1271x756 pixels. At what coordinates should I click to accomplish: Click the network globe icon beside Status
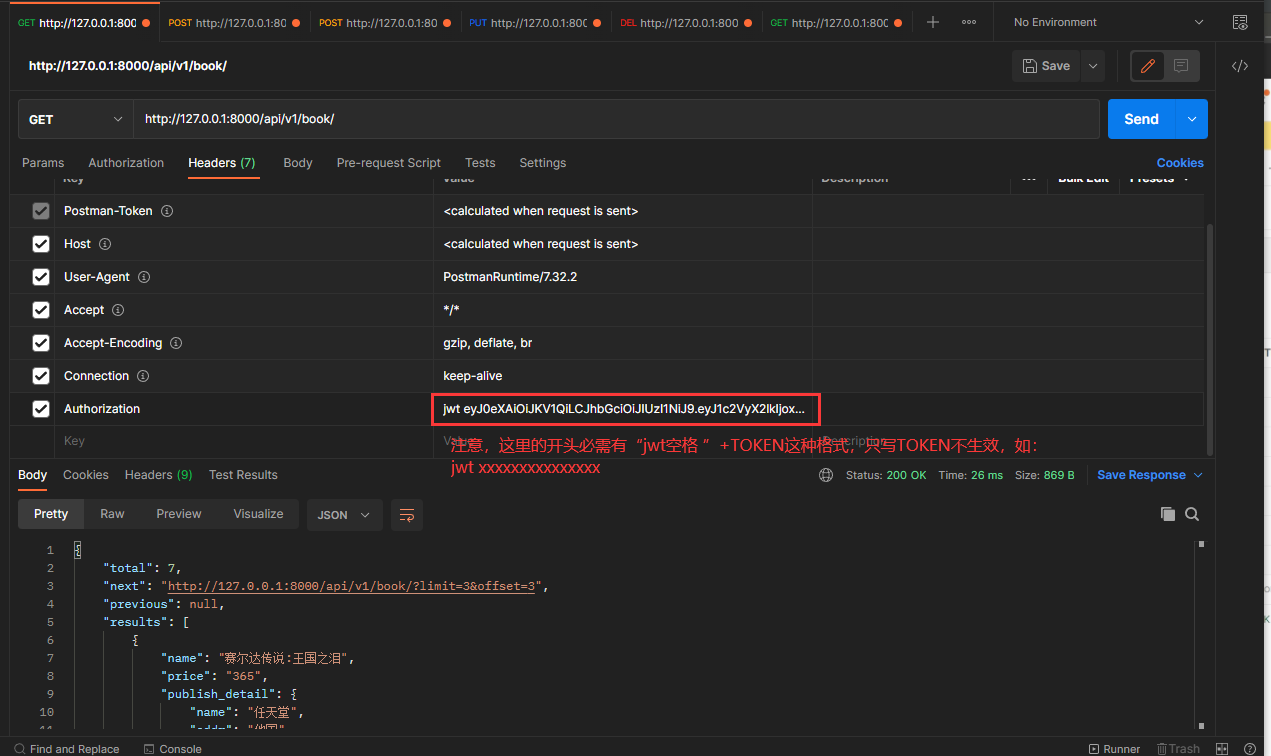tap(826, 475)
